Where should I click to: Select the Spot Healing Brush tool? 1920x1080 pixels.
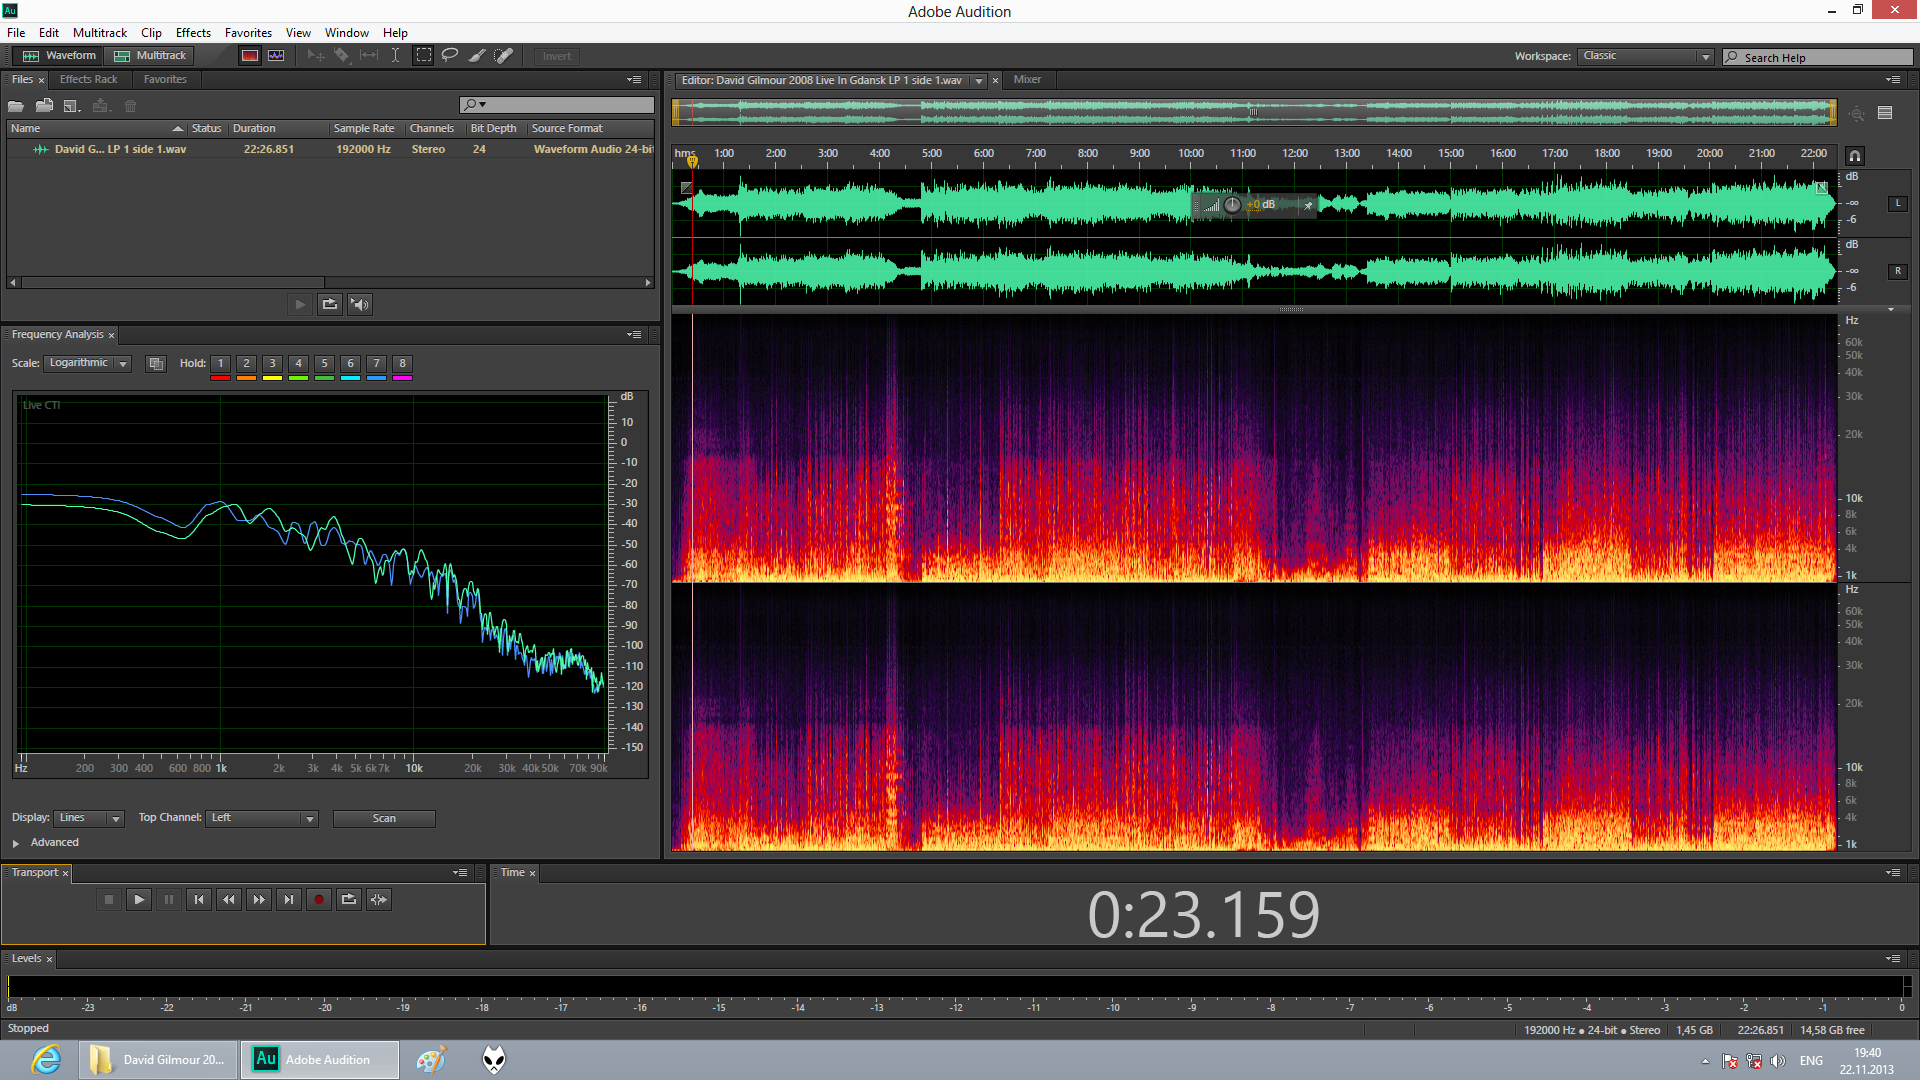(504, 56)
